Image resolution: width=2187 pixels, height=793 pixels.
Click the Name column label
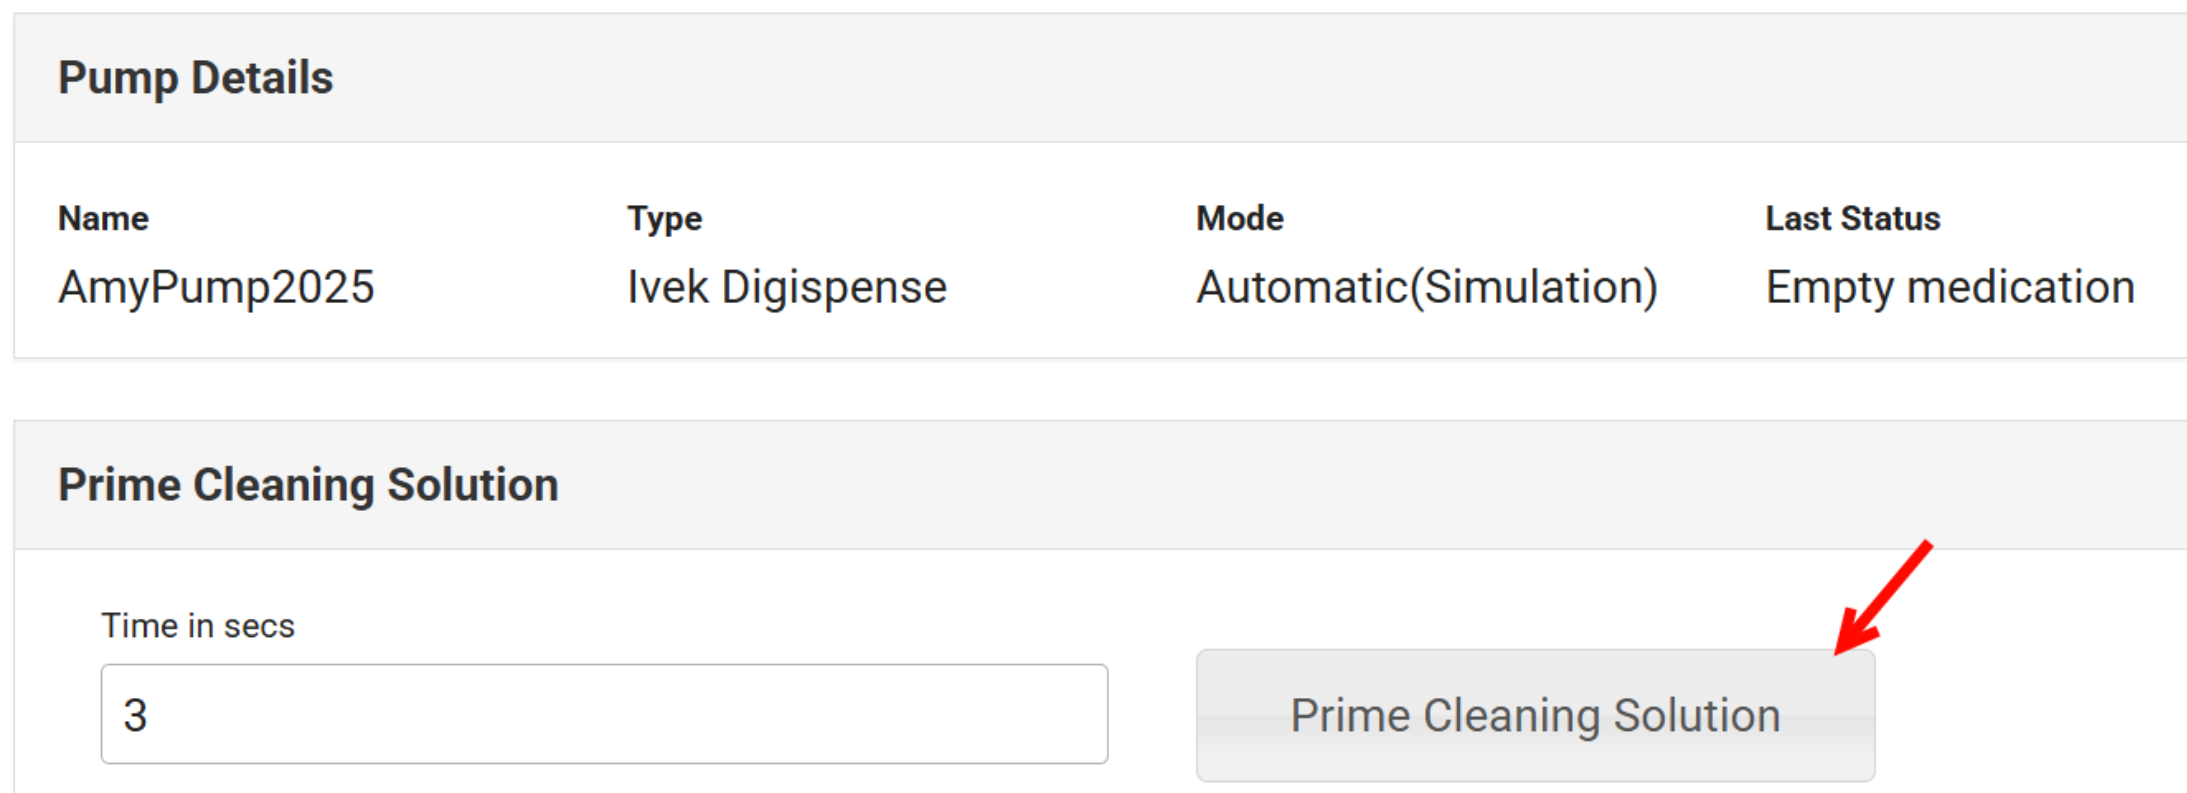click(104, 218)
